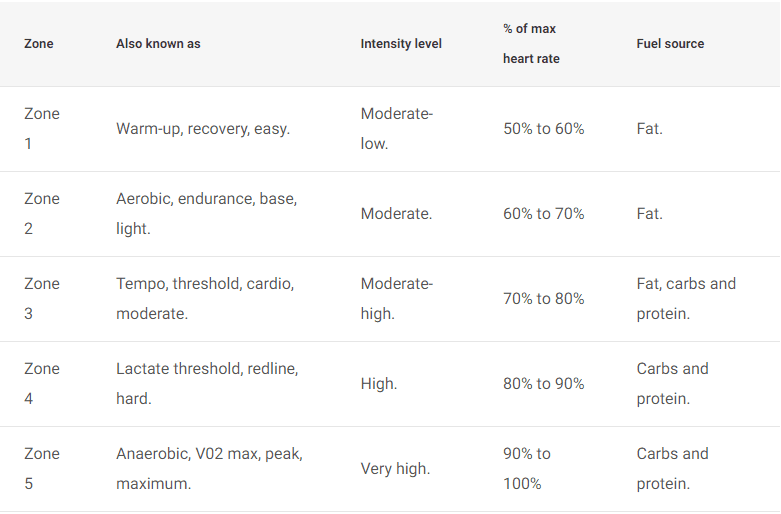
Task: Click the Zone column header
Action: 38,44
